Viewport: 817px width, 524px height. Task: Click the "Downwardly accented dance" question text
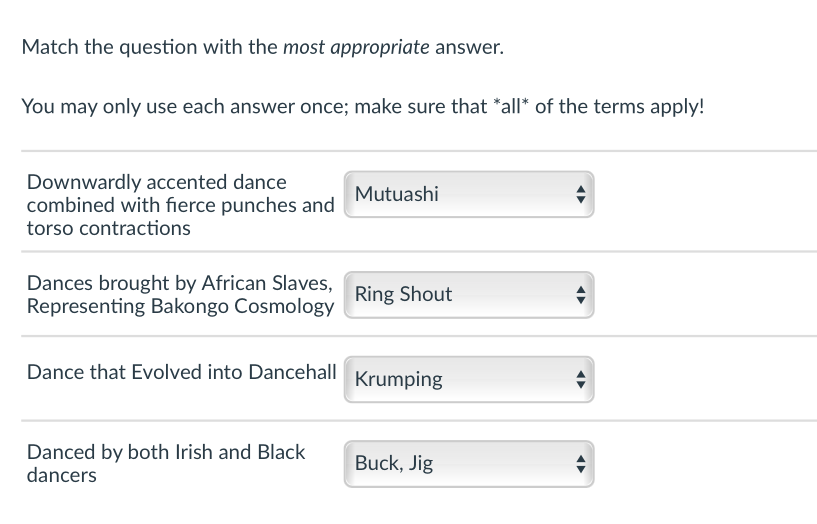[x=156, y=182]
